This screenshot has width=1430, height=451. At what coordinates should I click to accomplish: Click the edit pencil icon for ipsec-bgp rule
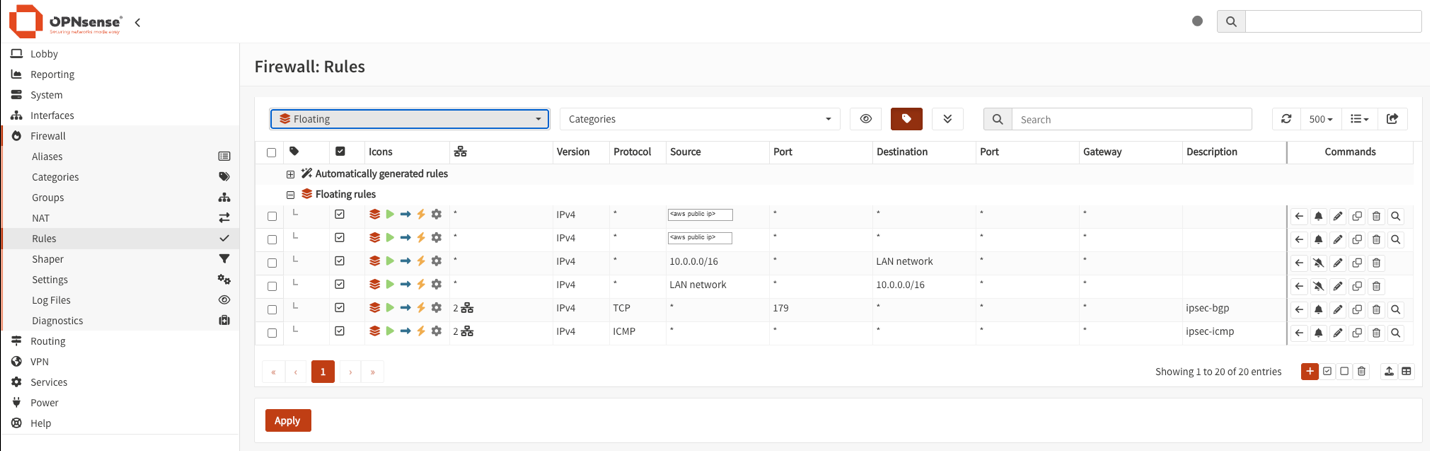[x=1337, y=310]
